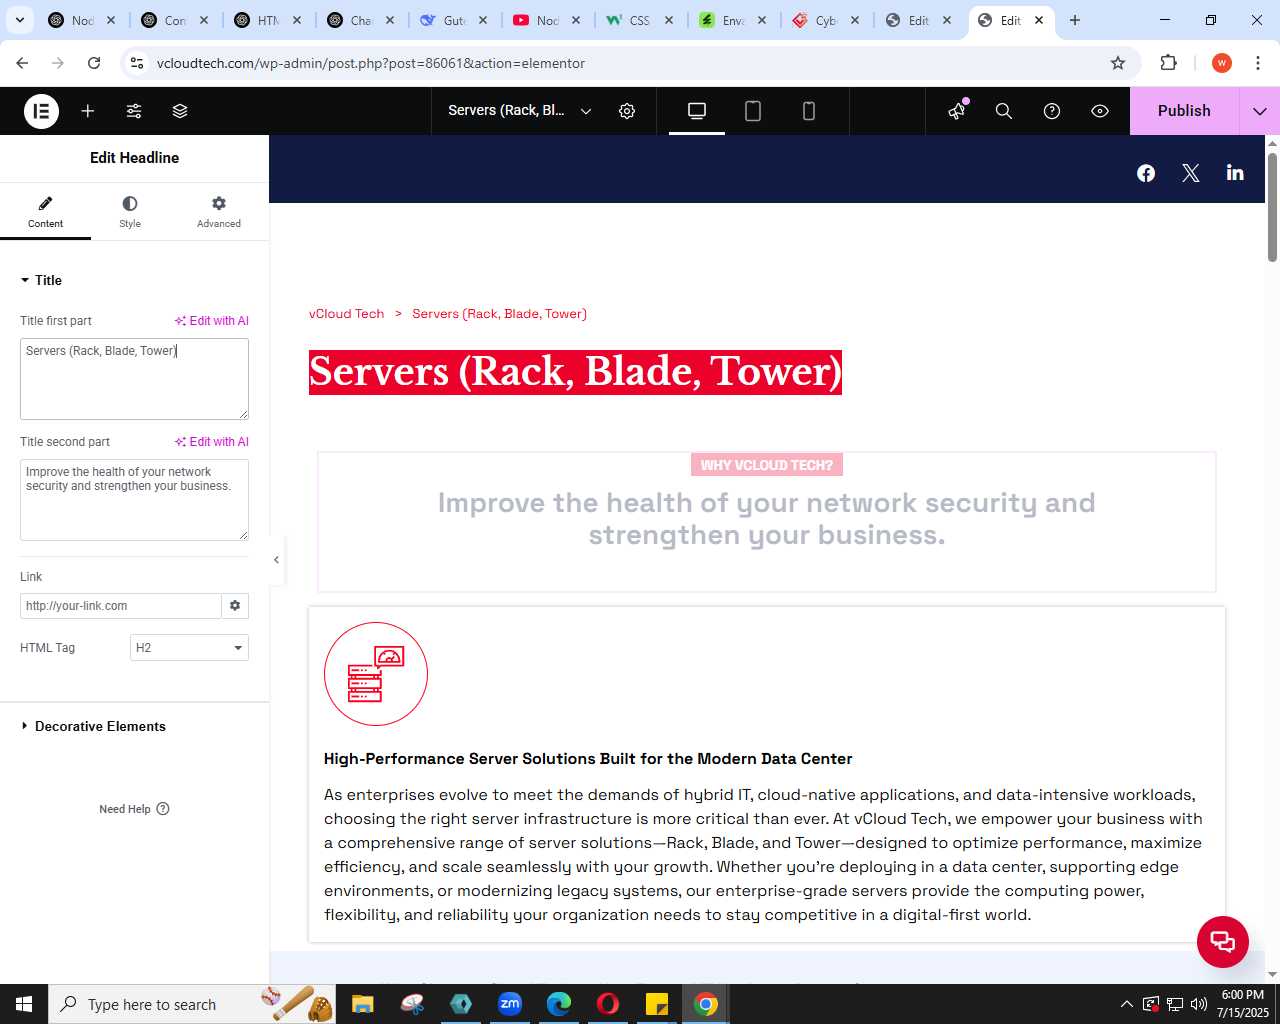Screen dimensions: 1280x1024
Task: Click the Title second part text area
Action: click(x=134, y=500)
